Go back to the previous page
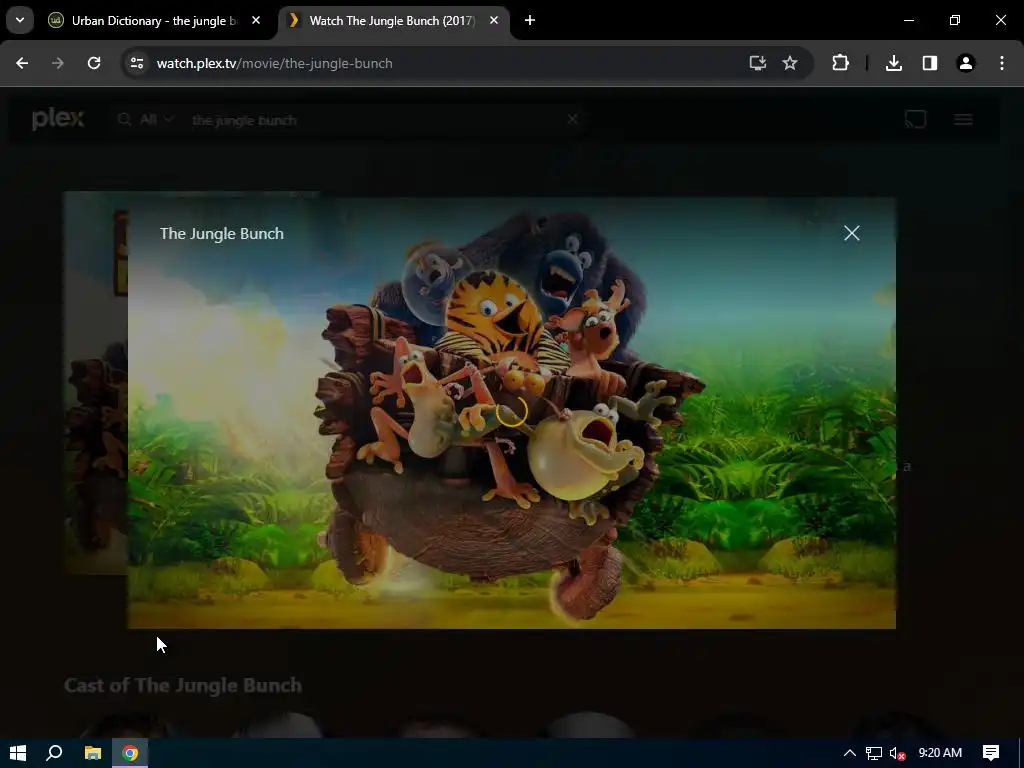 coord(22,63)
